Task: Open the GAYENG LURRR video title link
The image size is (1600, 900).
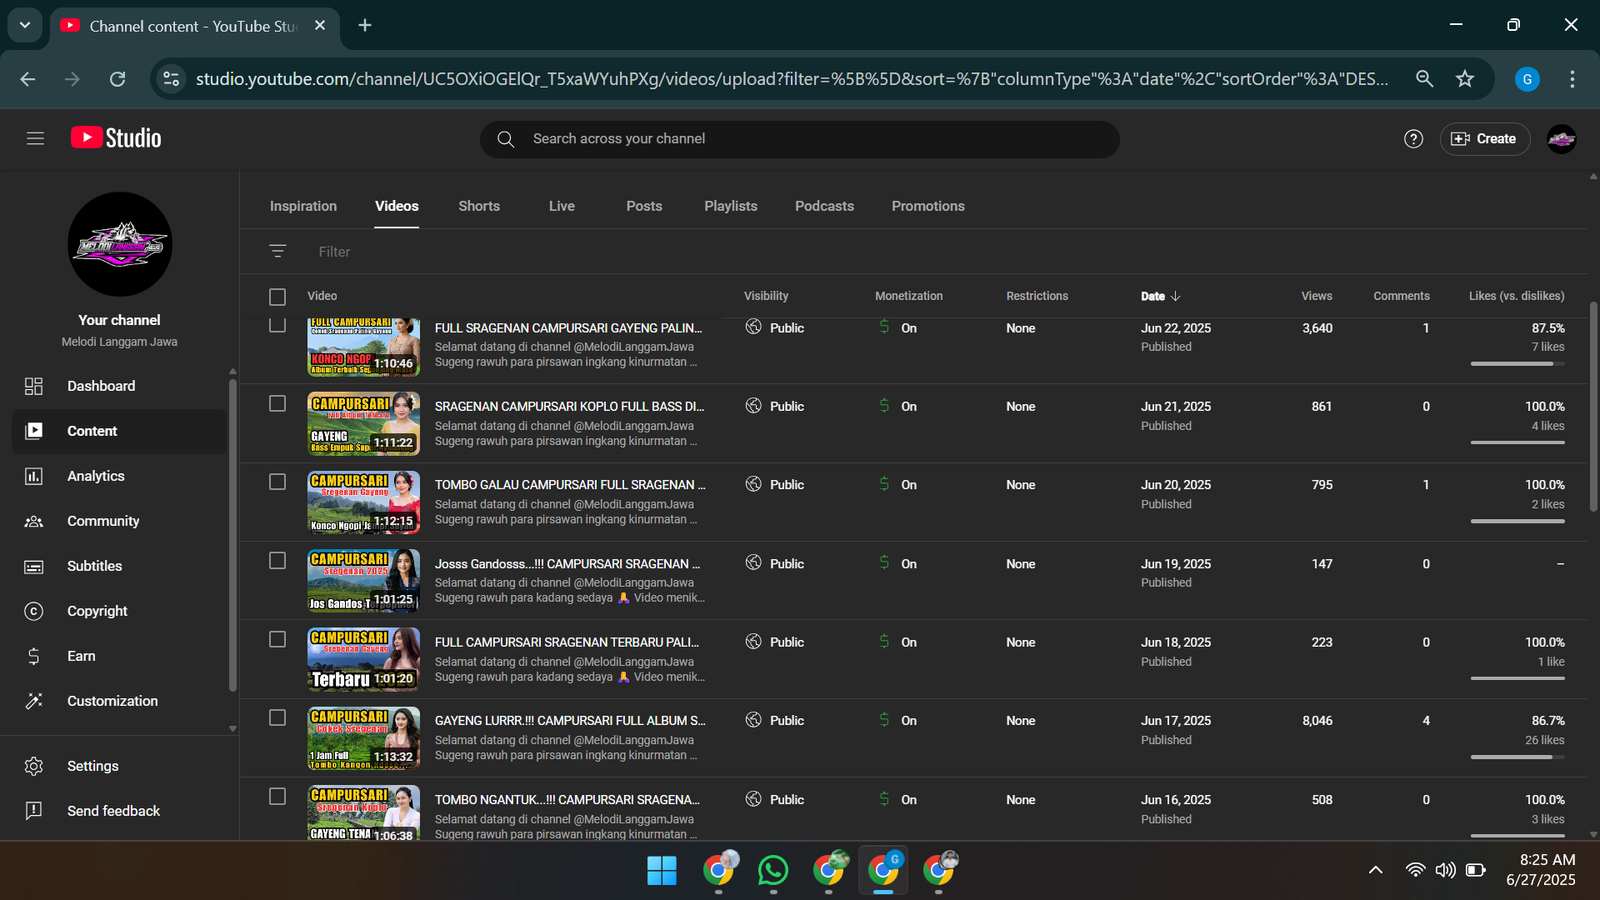Action: (570, 721)
